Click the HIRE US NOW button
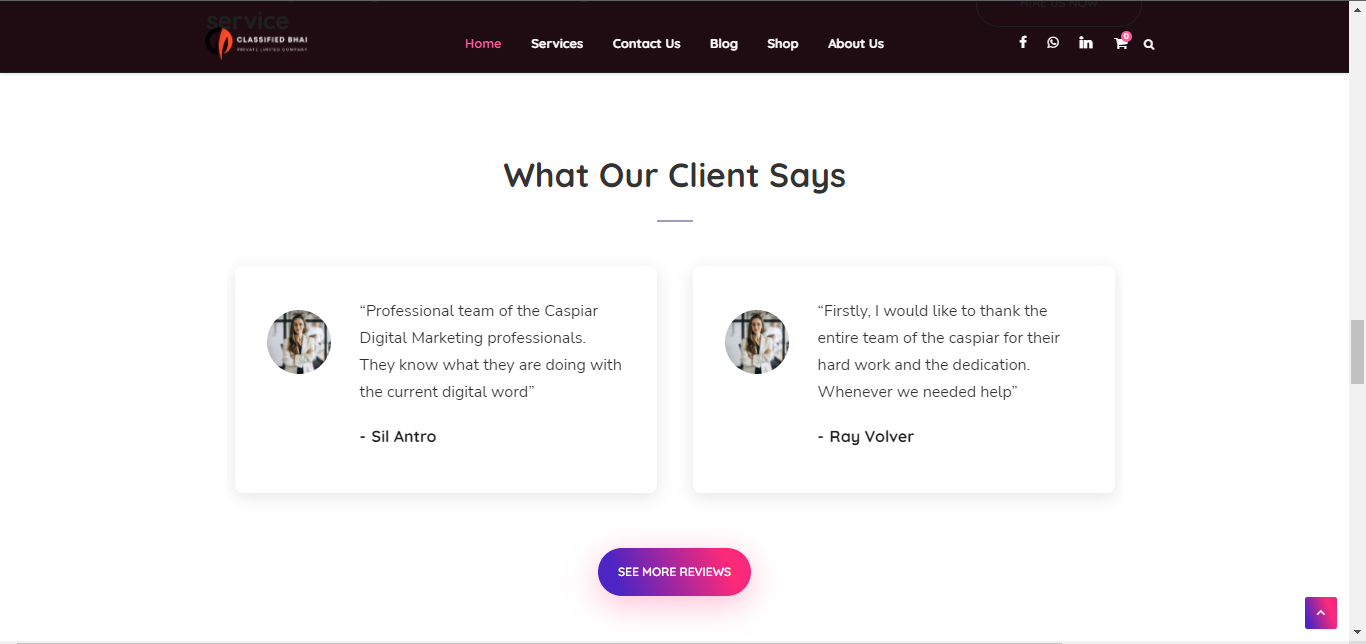Viewport: 1366px width, 644px height. pos(1058,5)
